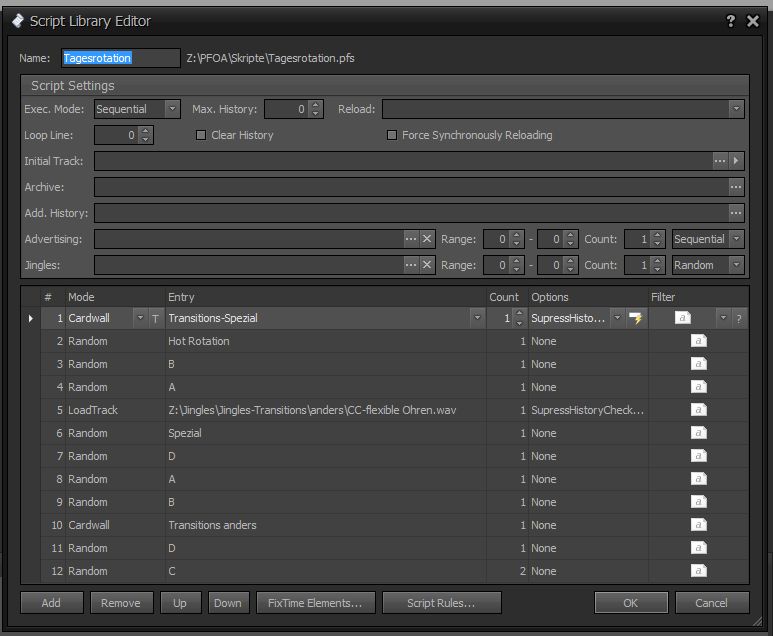Viewport: 773px width, 636px height.
Task: Click the Name field Tagesrotation
Action: [x=121, y=58]
